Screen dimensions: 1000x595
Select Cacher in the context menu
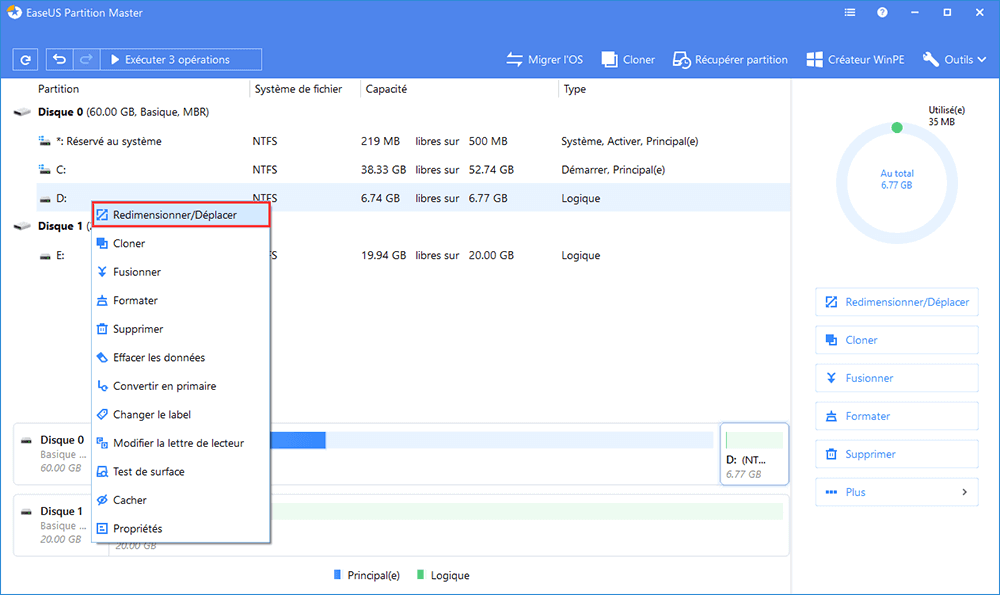pyautogui.click(x=181, y=500)
